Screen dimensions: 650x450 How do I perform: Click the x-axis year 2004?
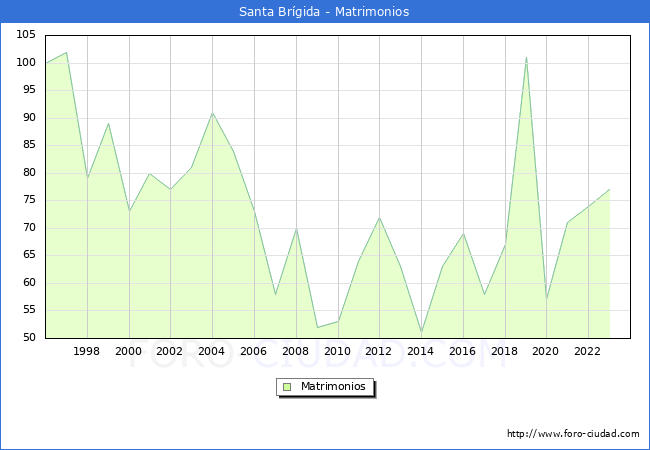211,351
